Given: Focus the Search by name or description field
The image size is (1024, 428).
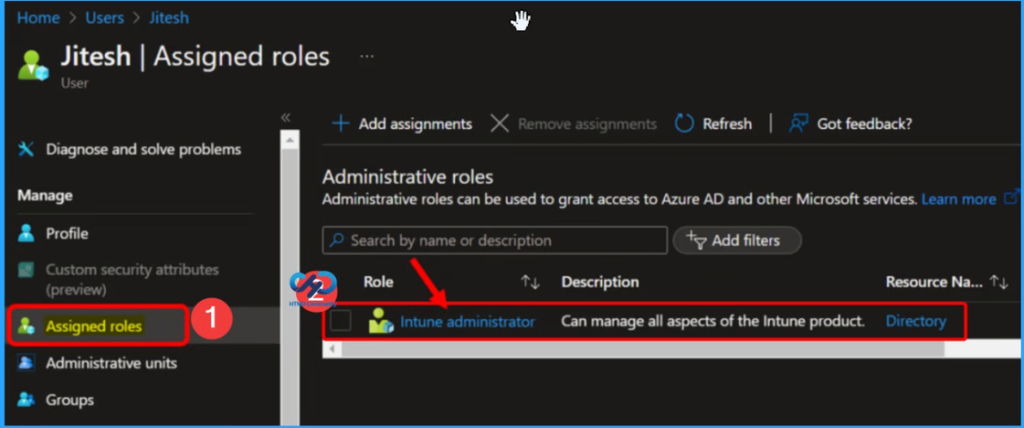Looking at the screenshot, I should [495, 240].
